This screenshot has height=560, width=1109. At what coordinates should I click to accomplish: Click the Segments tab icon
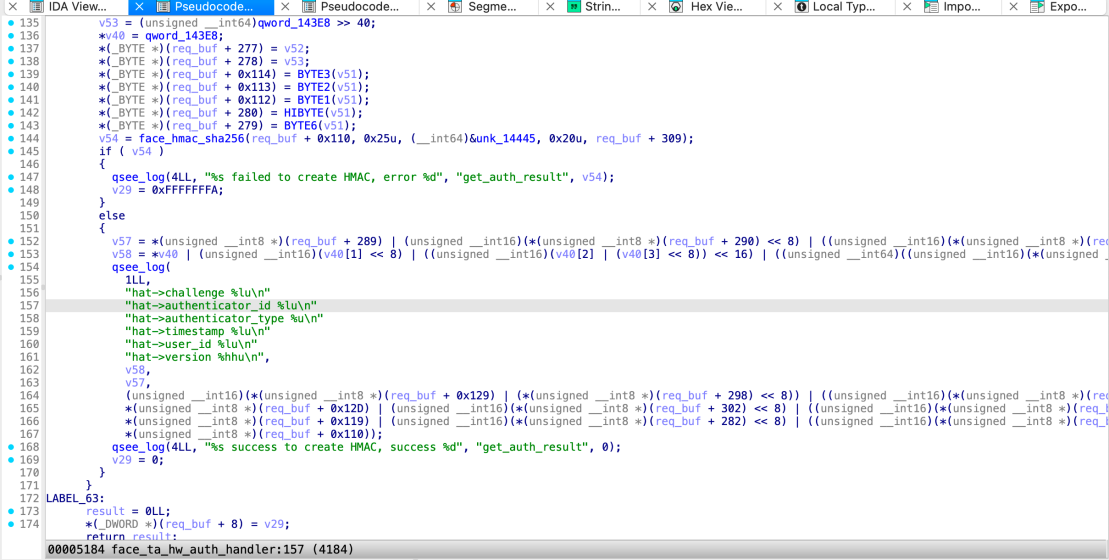pyautogui.click(x=455, y=7)
